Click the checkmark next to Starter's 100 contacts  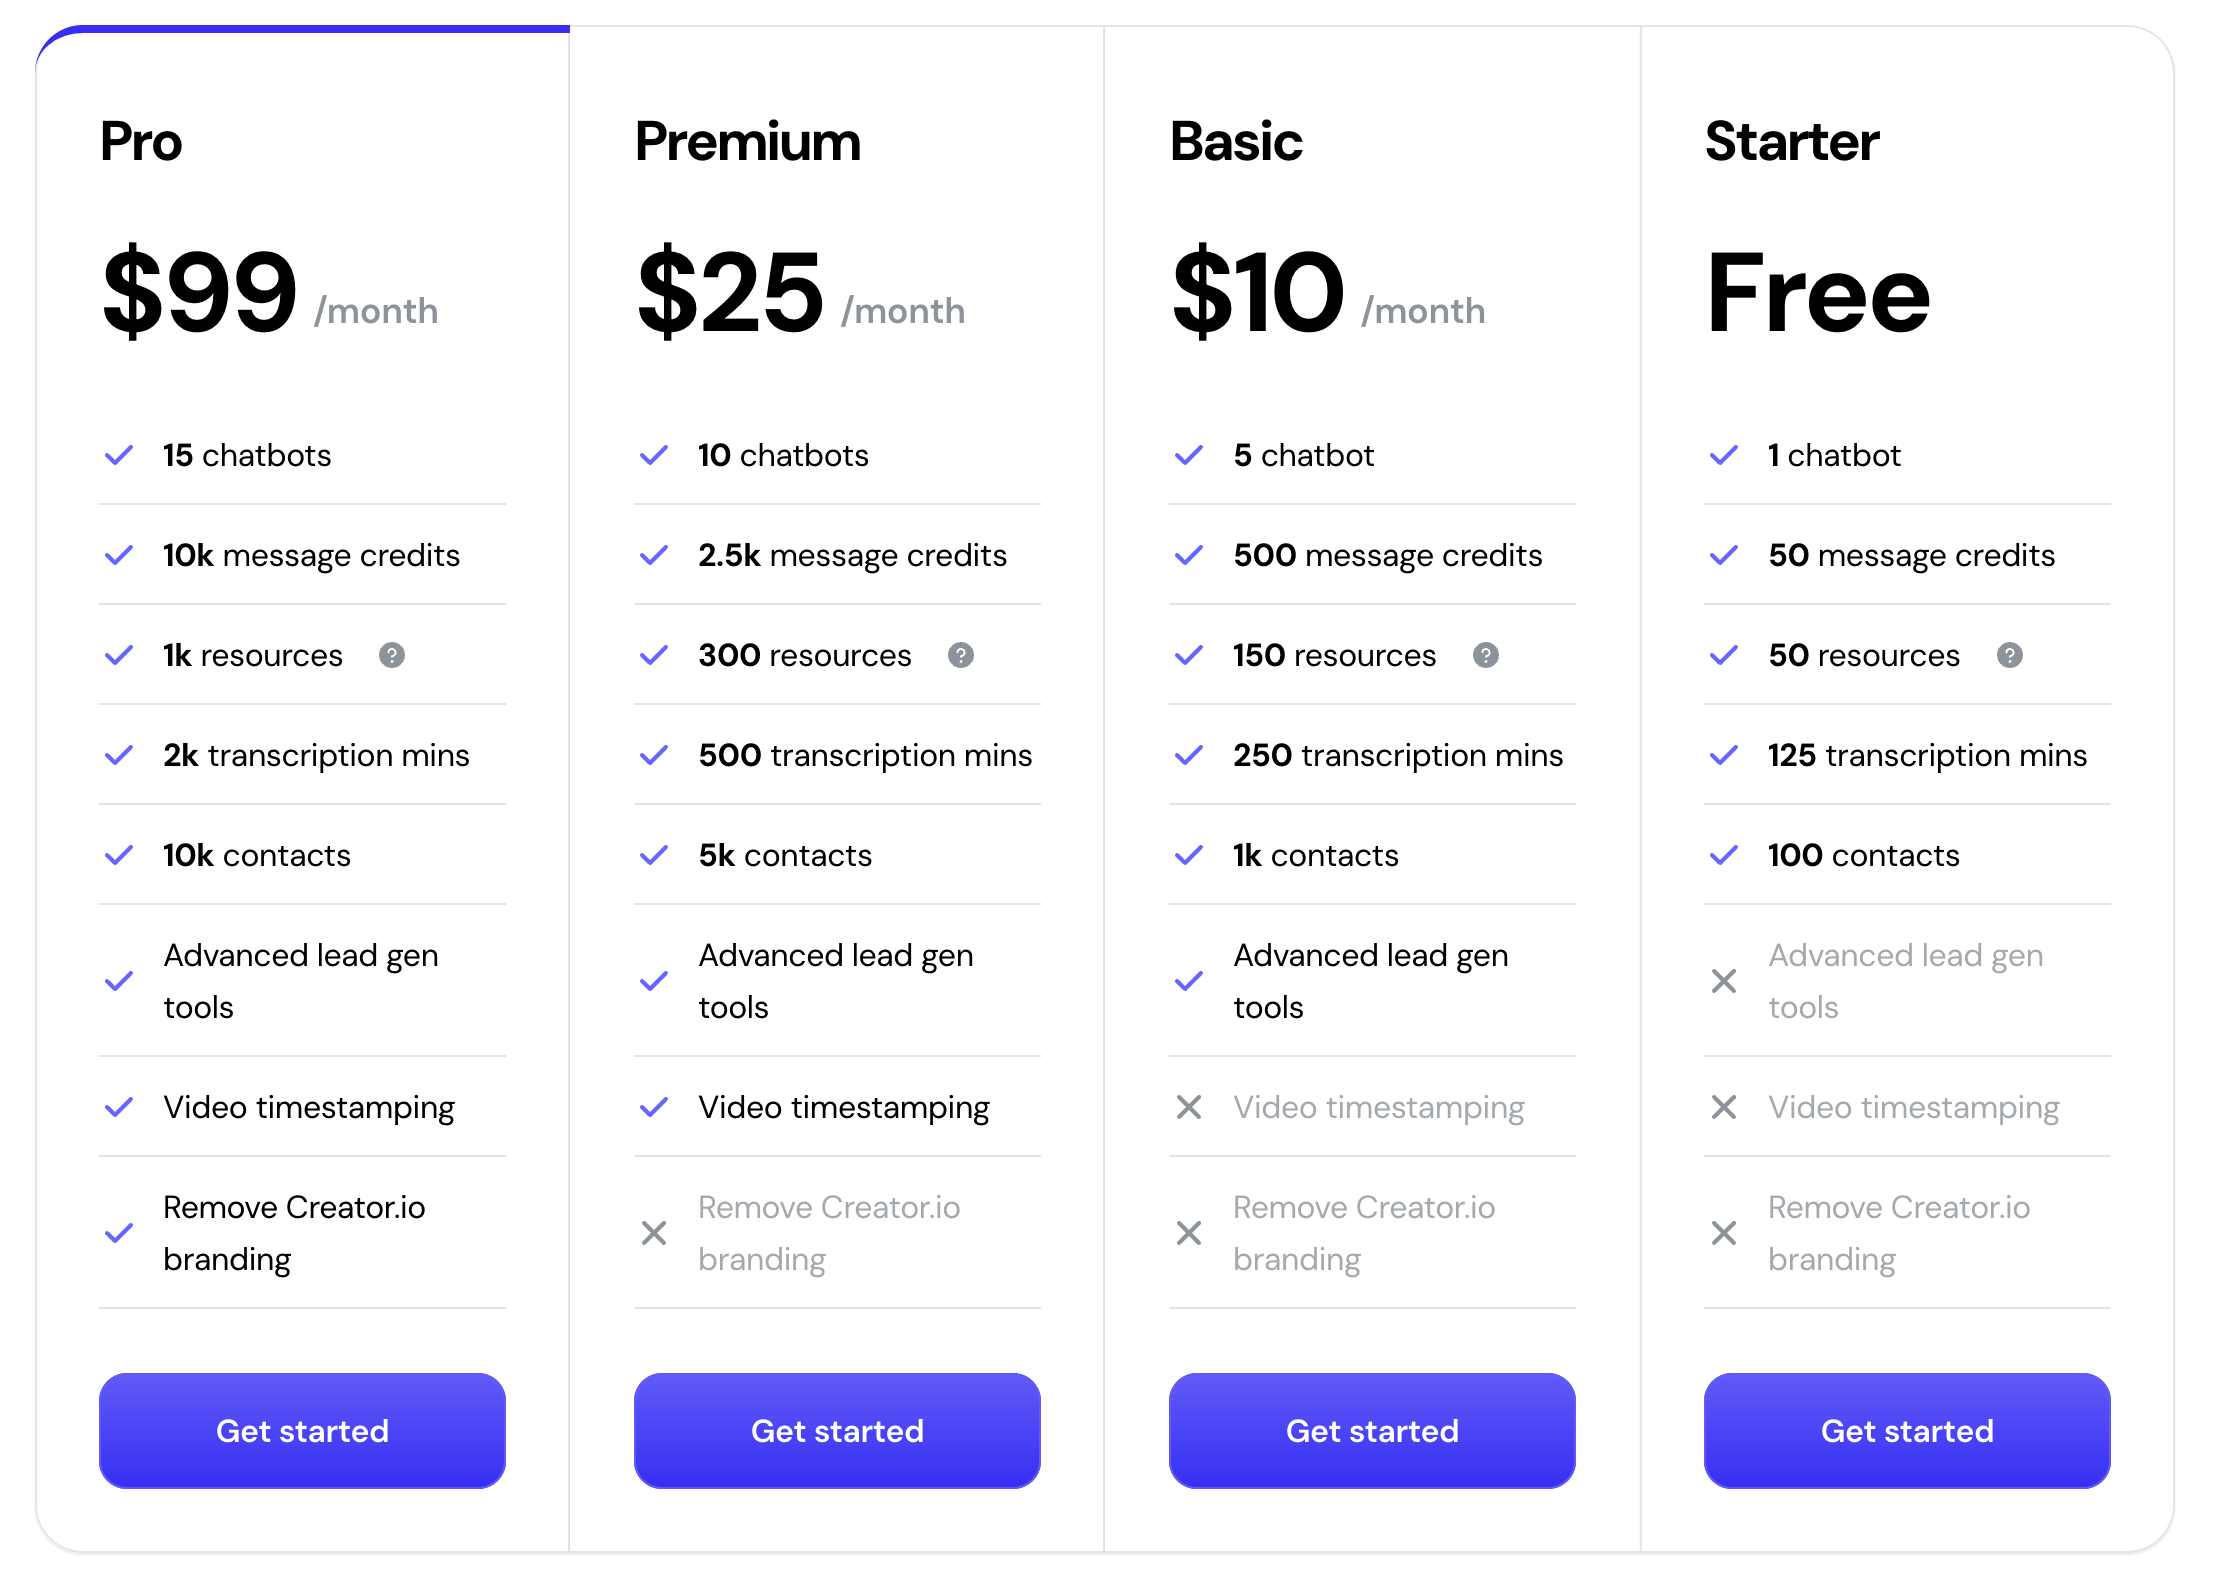click(1724, 856)
